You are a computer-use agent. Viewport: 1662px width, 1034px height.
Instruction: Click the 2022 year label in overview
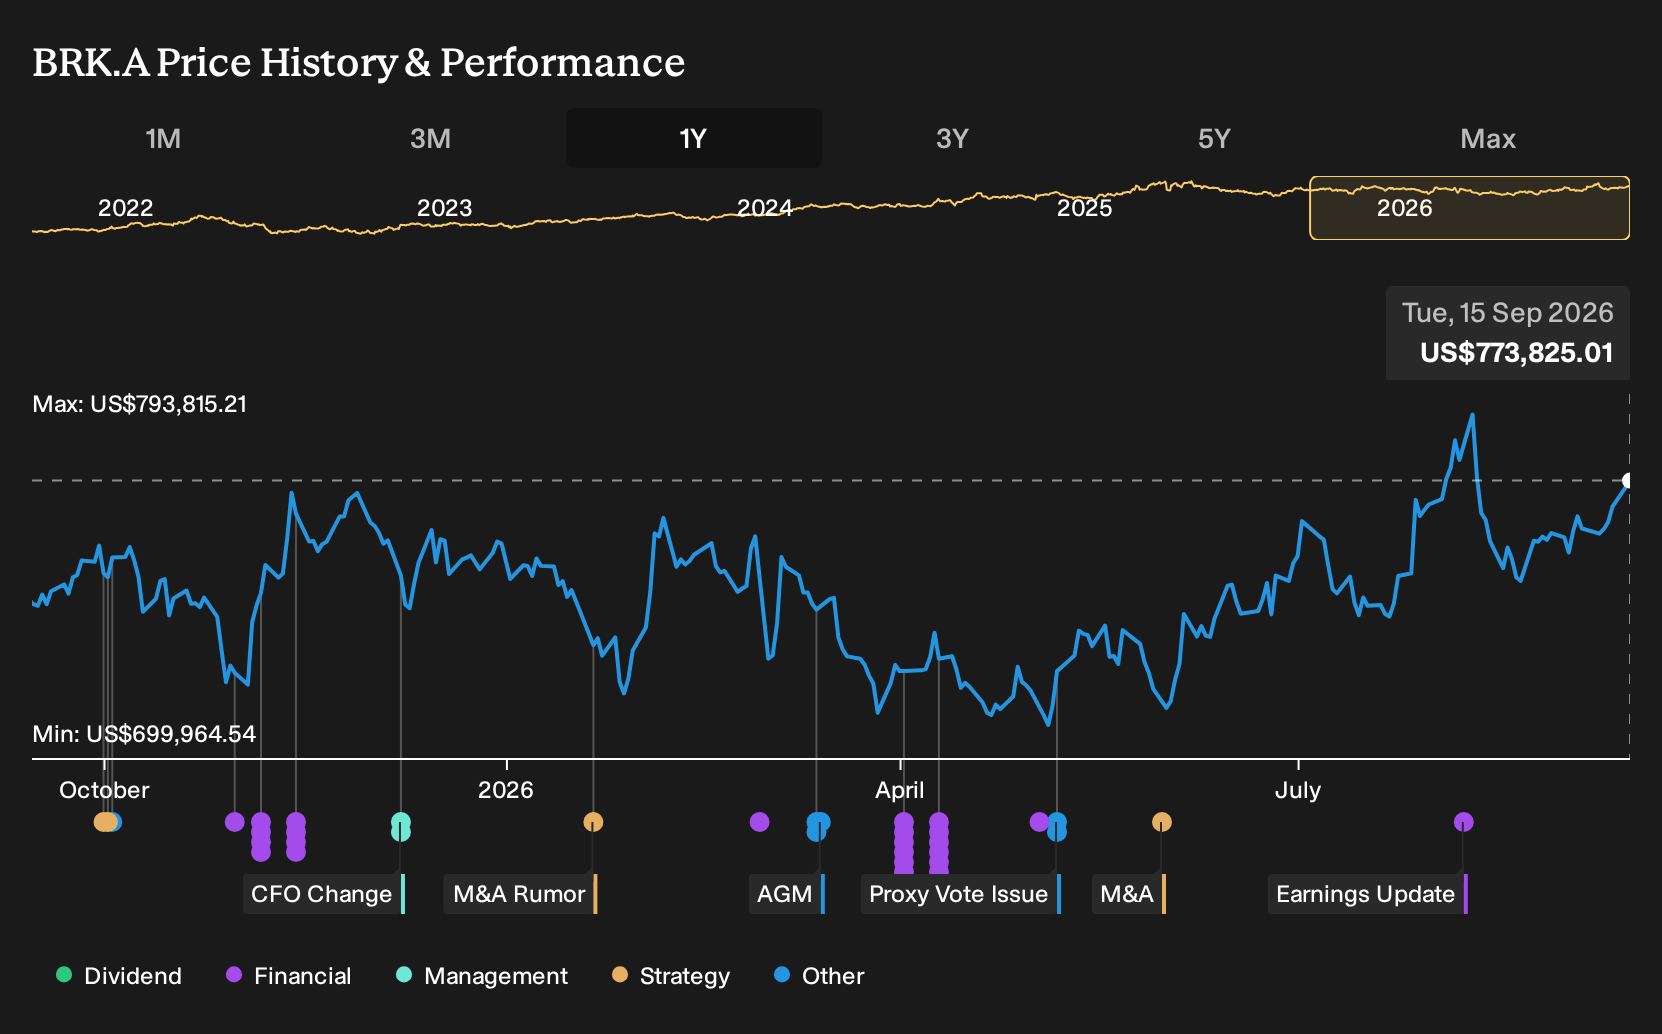tap(125, 208)
